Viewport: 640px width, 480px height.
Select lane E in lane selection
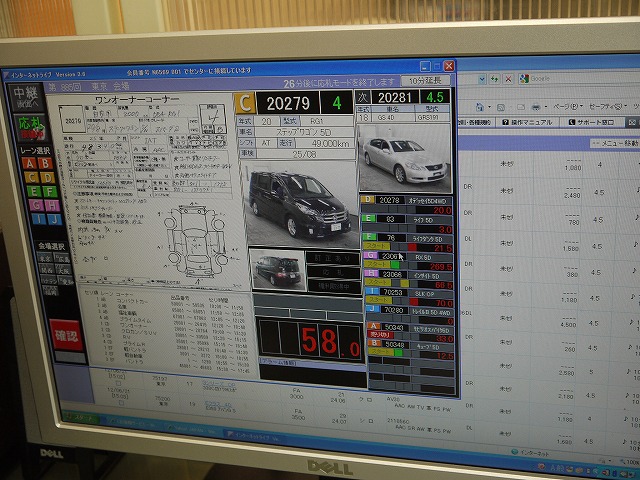pyautogui.click(x=33, y=191)
